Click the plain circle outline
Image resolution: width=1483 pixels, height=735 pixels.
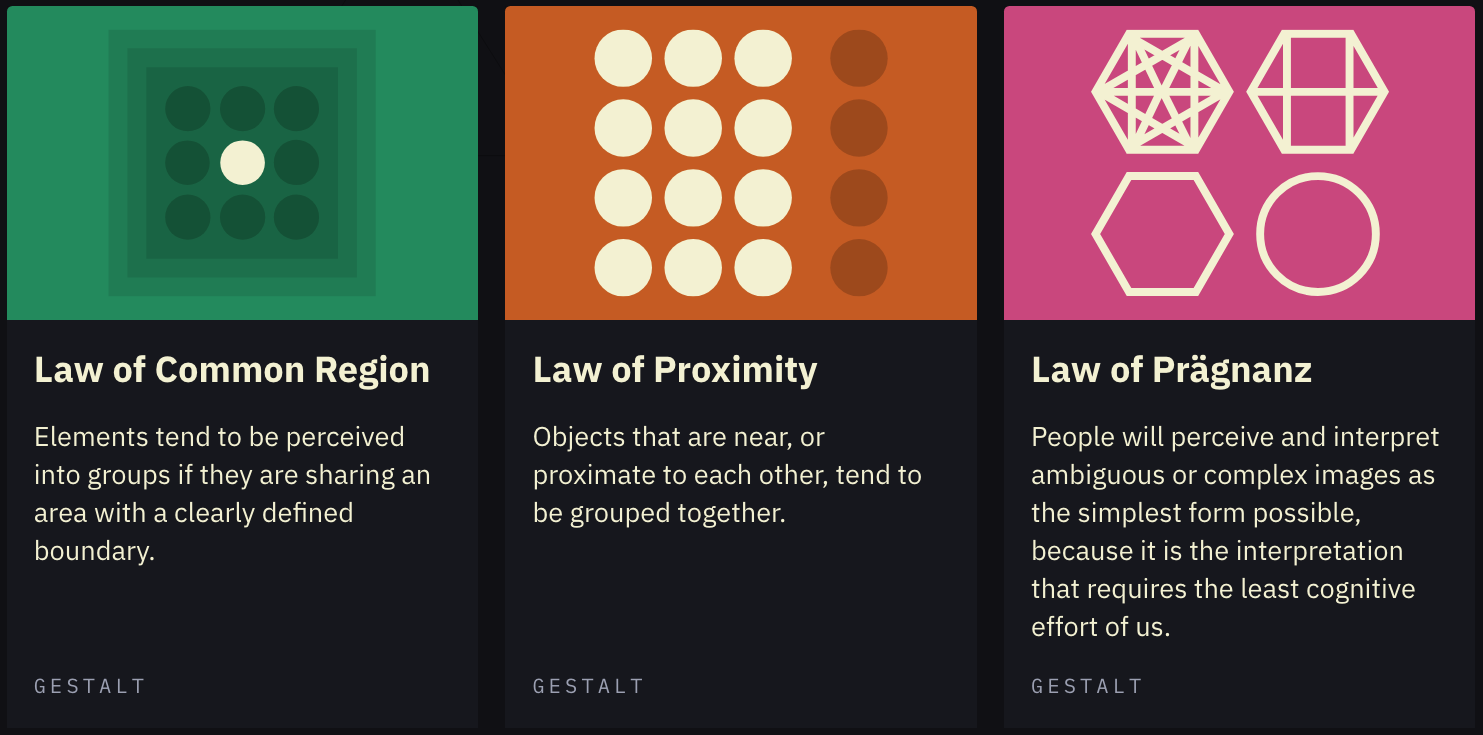[1318, 234]
